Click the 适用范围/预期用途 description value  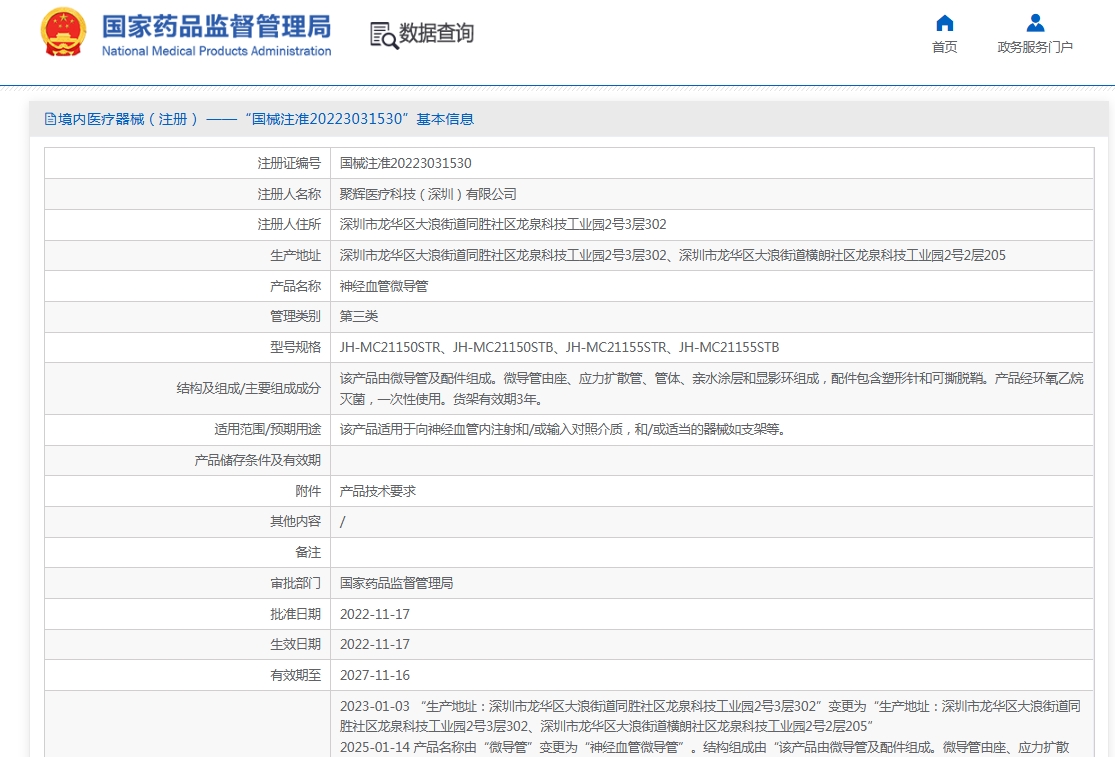[562, 429]
